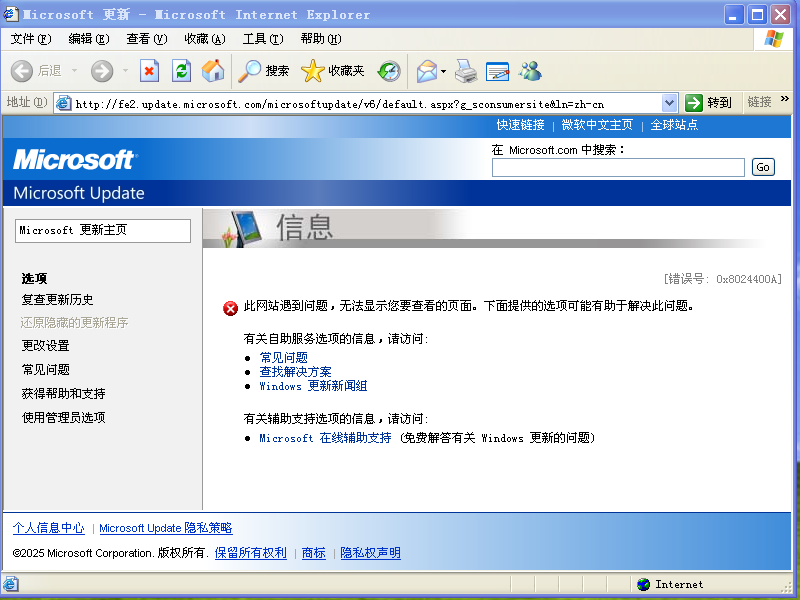Screen dimensions: 800x600
Task: Click the Windows flag logo
Action: pyautogui.click(x=773, y=39)
